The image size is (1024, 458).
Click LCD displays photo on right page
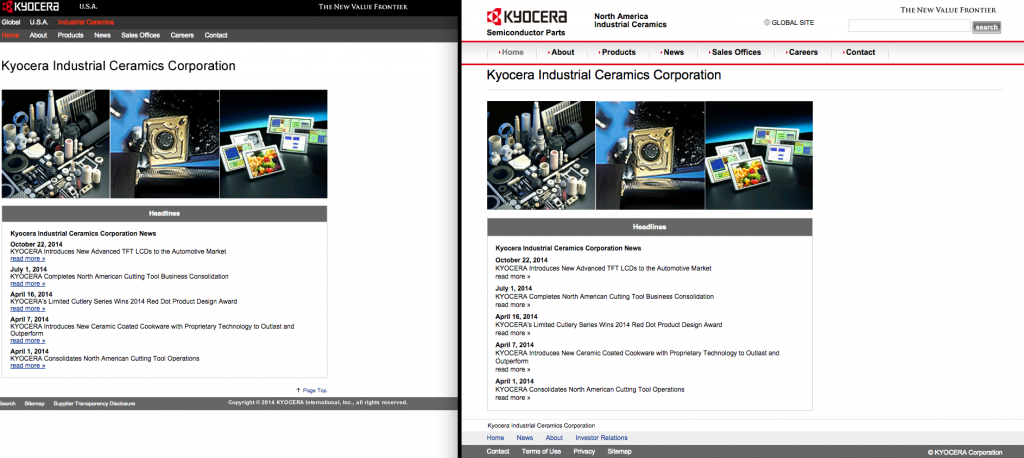759,155
